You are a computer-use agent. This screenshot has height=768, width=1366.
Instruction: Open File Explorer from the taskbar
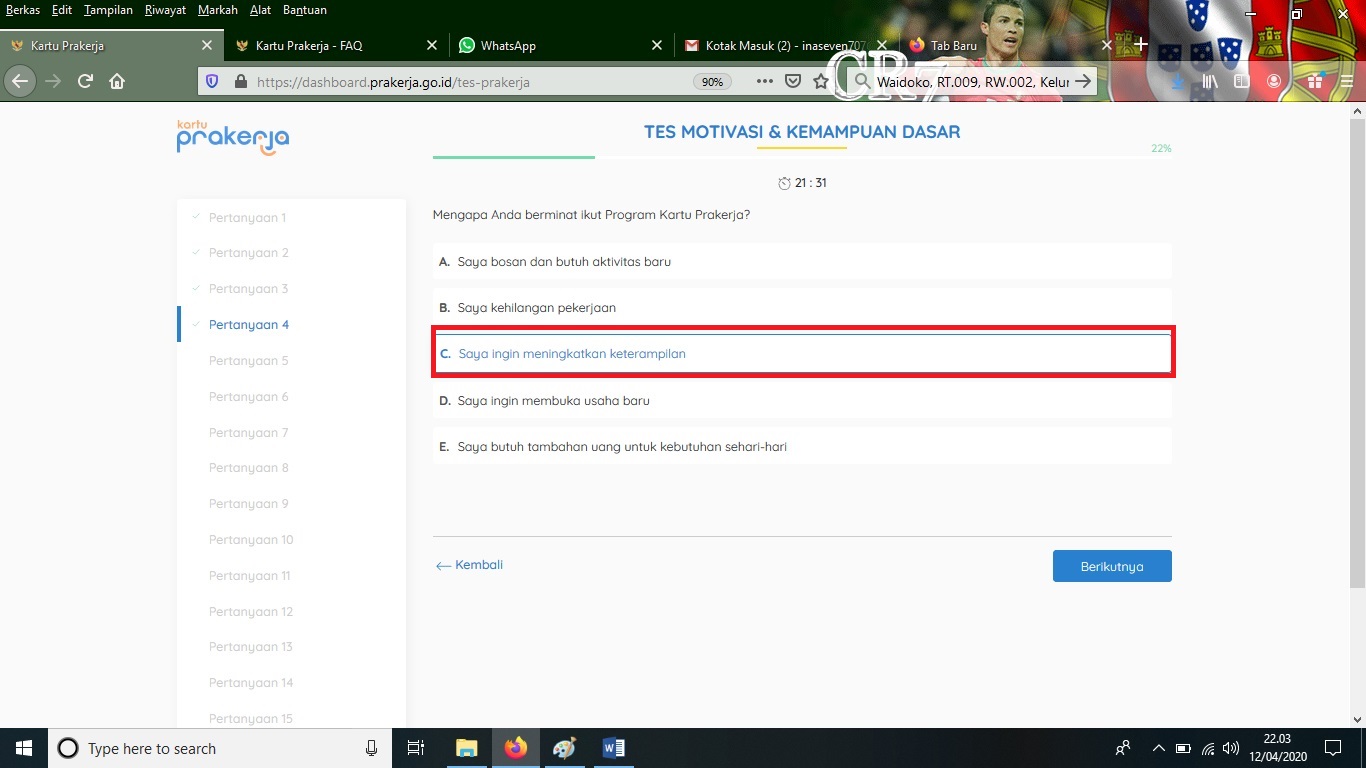(x=466, y=748)
